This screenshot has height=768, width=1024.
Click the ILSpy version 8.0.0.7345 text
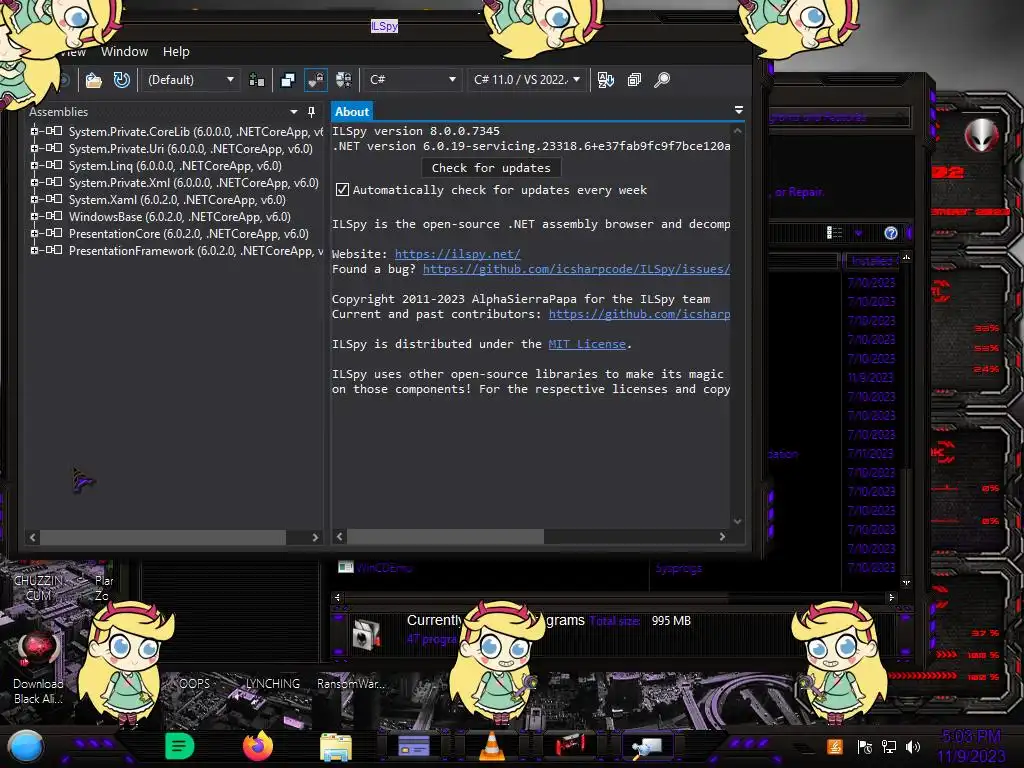(415, 131)
